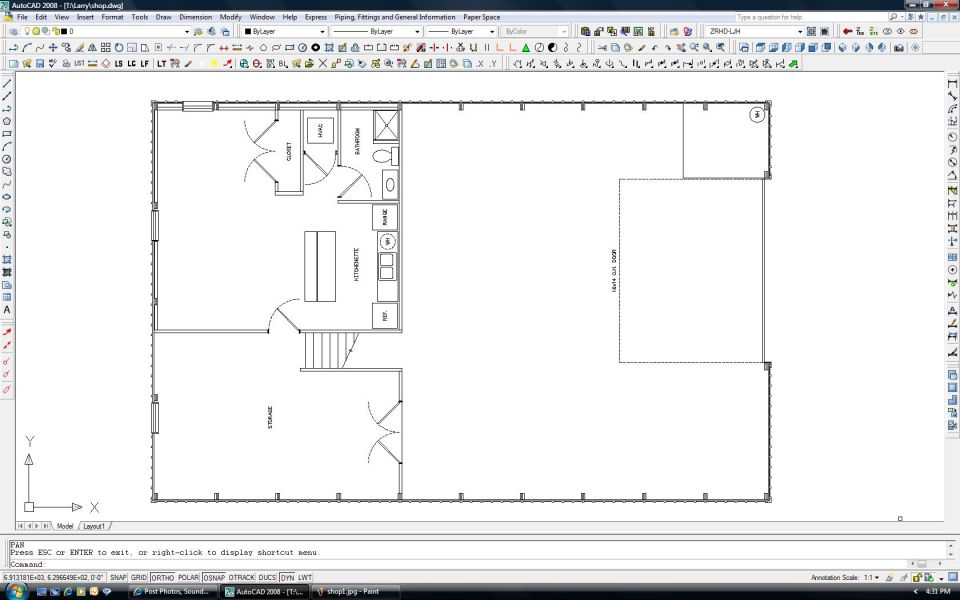Switch to the Model tab
960x600 pixels.
click(x=65, y=526)
